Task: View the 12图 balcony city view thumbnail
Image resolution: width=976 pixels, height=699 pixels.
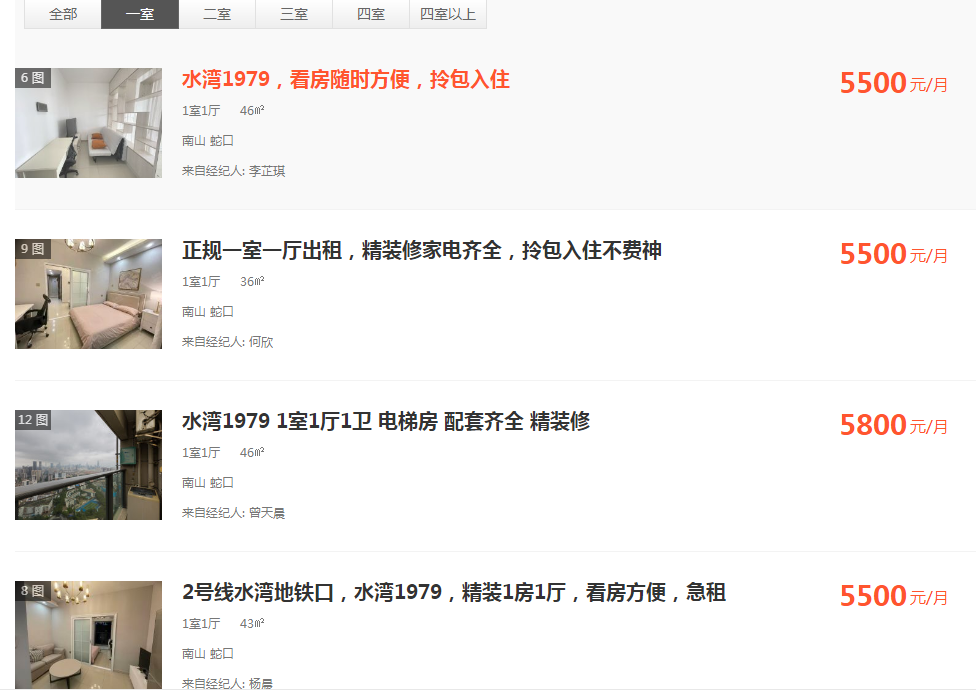Action: pos(88,465)
